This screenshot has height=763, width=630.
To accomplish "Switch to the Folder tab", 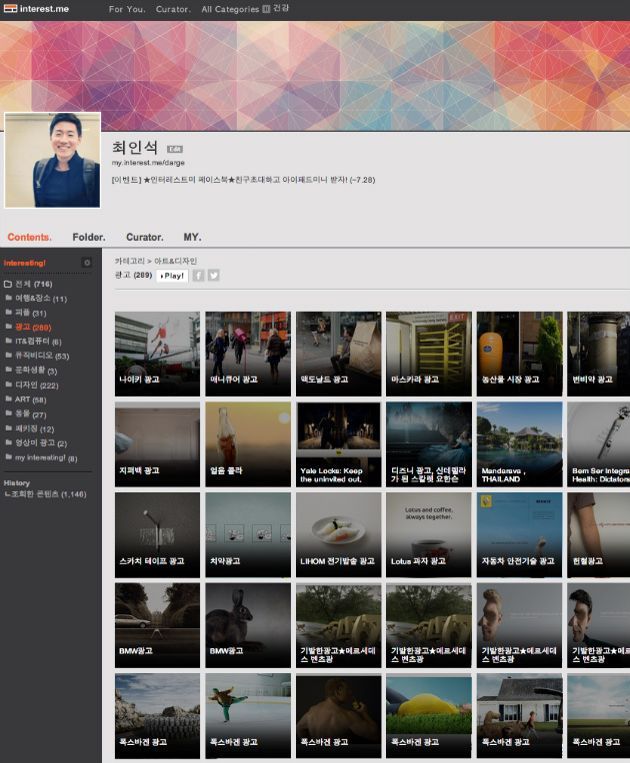I will tap(89, 237).
